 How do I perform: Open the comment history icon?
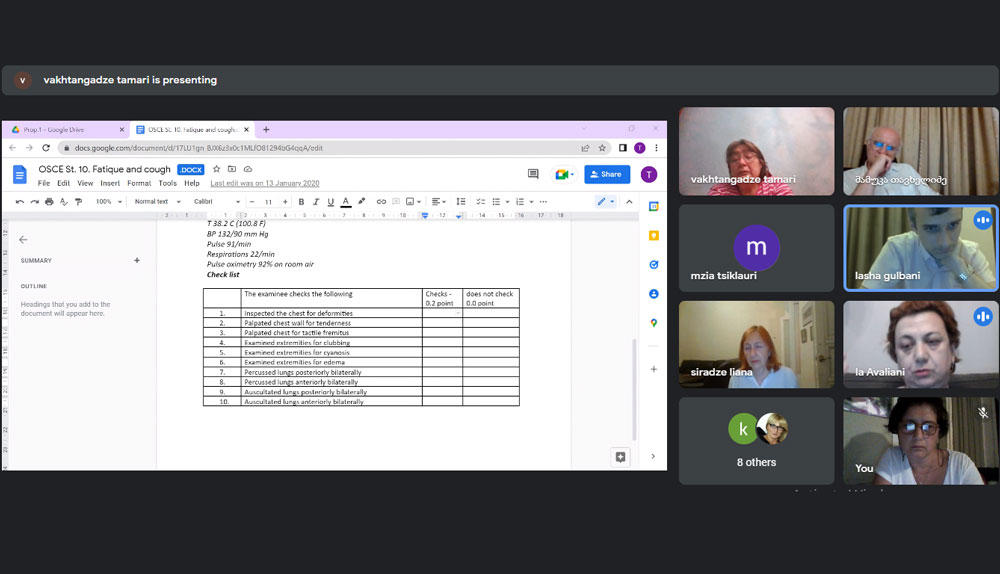pyautogui.click(x=533, y=174)
